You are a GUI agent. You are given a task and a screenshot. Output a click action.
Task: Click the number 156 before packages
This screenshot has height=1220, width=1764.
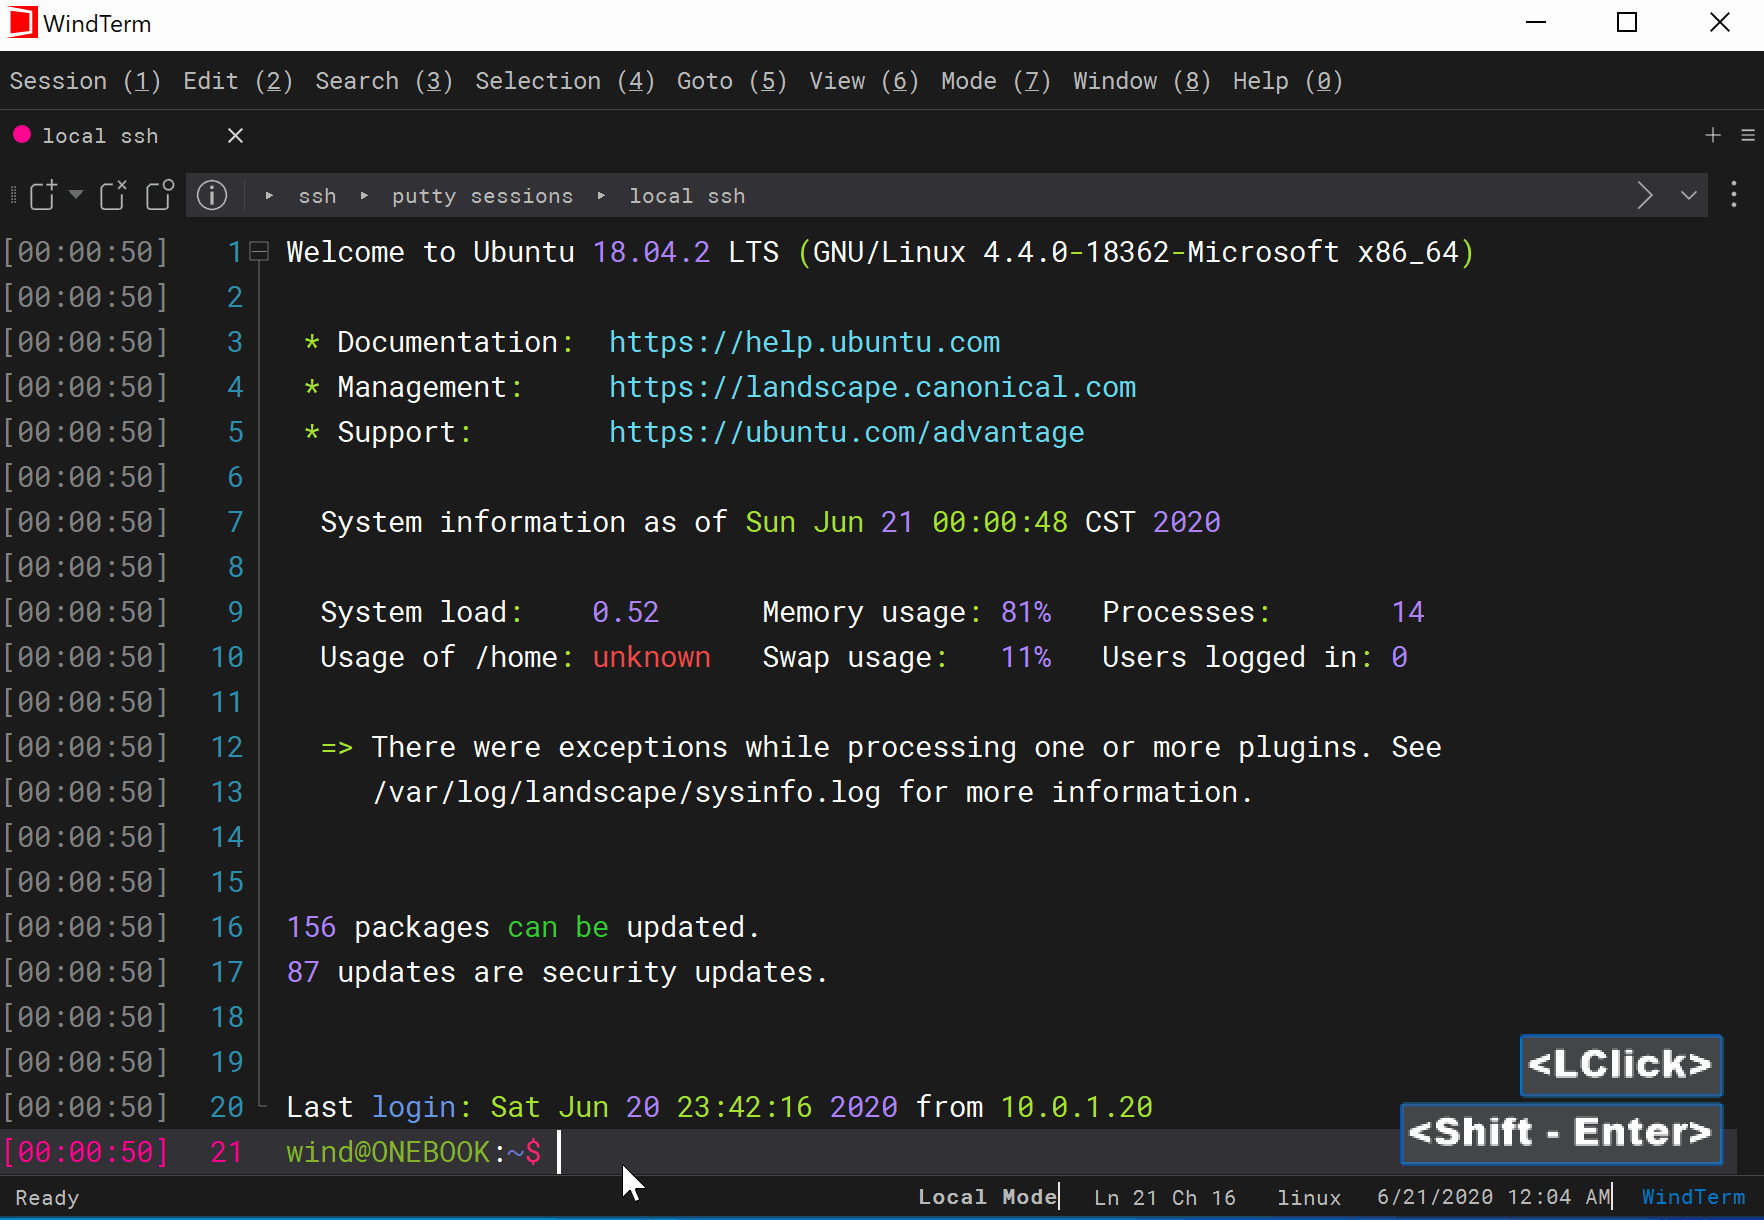click(x=312, y=927)
